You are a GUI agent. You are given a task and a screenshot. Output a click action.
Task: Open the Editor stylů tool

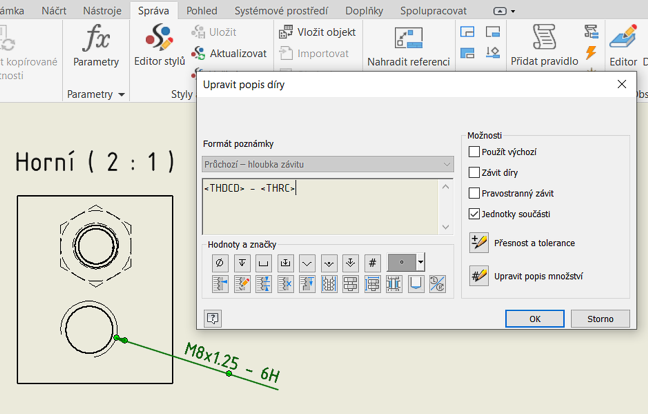(160, 45)
